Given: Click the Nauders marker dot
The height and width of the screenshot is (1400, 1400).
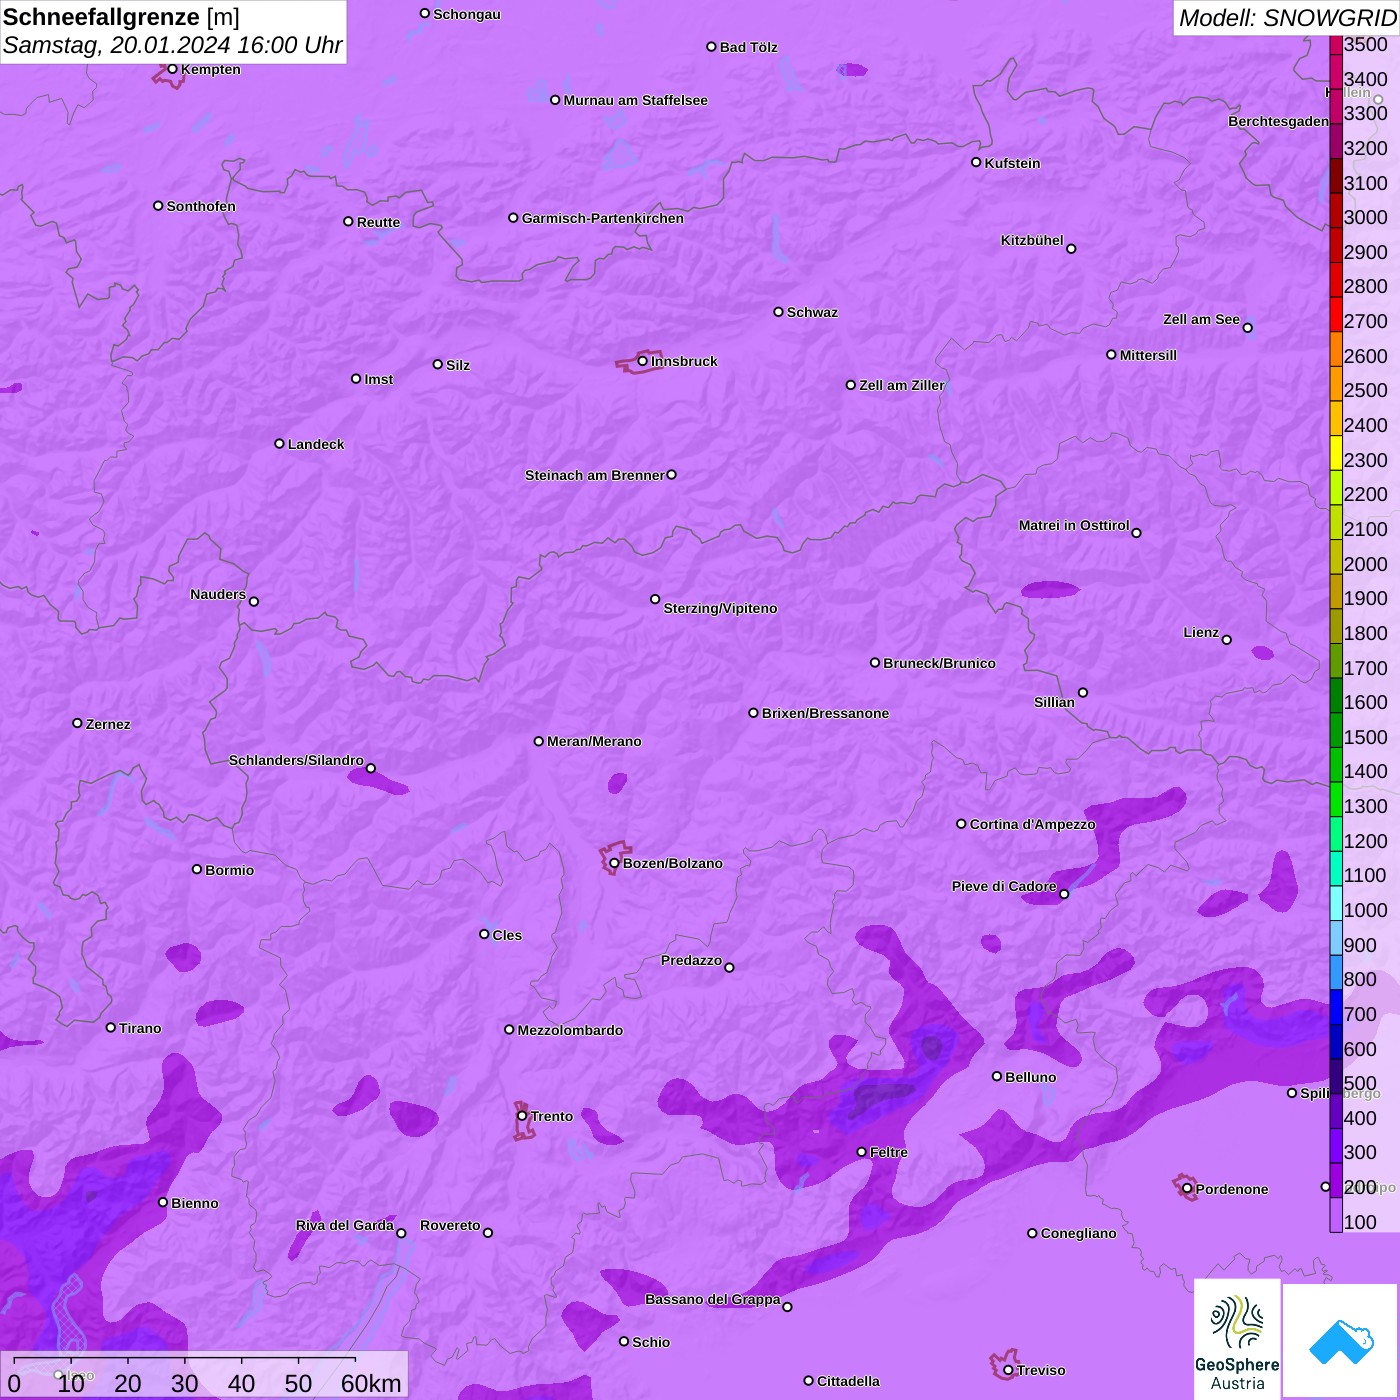Looking at the screenshot, I should [x=254, y=601].
